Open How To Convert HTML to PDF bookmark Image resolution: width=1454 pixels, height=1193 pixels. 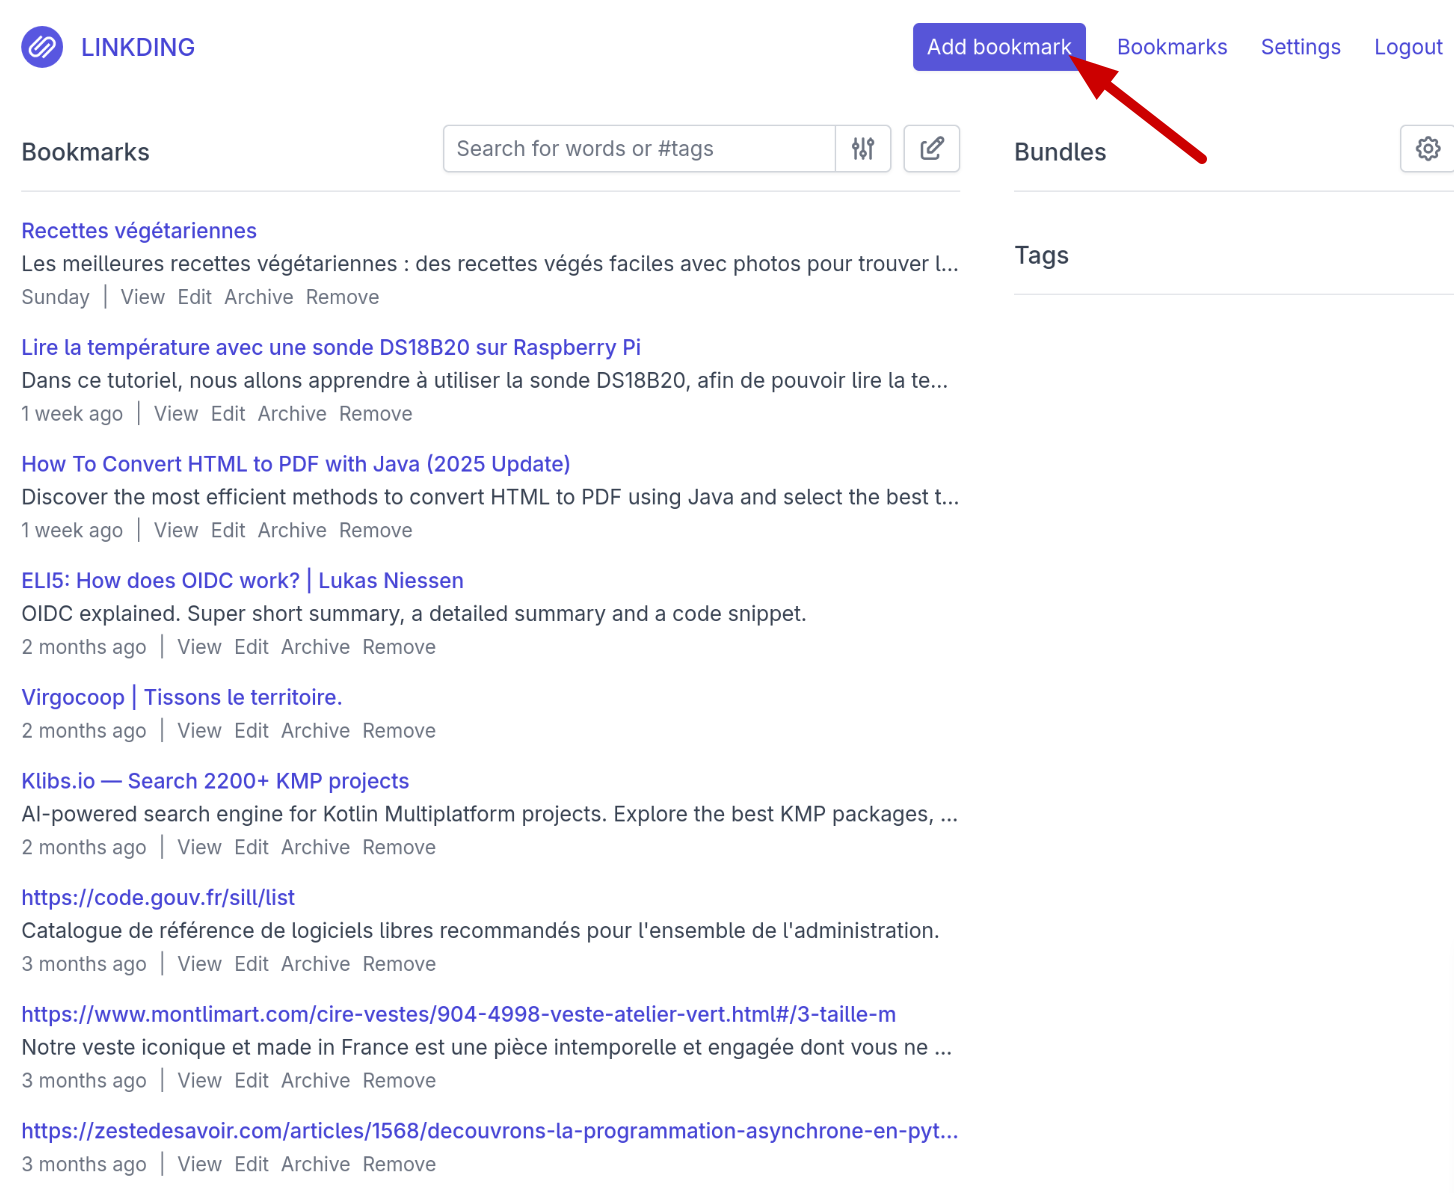pos(296,464)
